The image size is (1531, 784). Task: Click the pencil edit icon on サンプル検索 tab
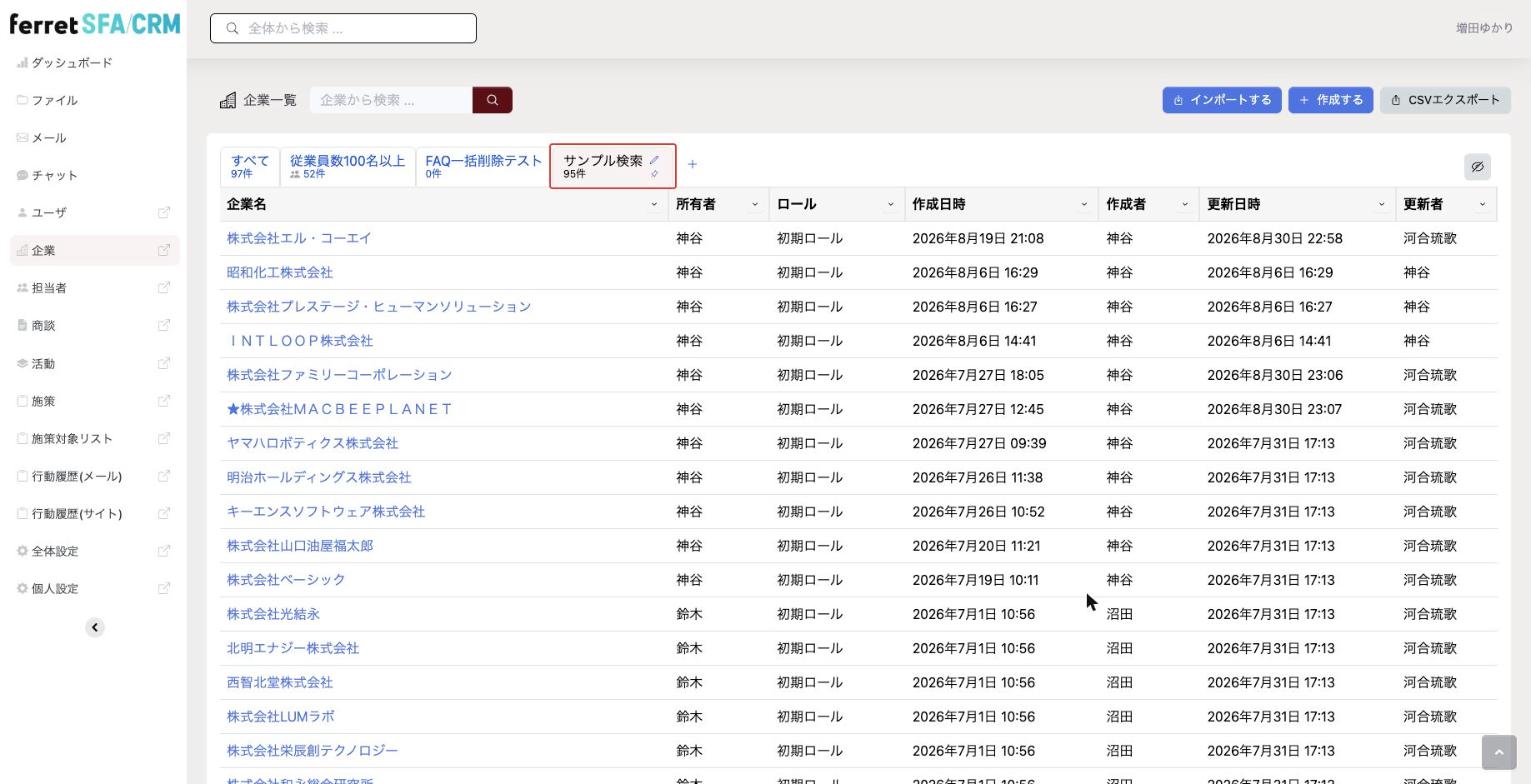point(654,160)
